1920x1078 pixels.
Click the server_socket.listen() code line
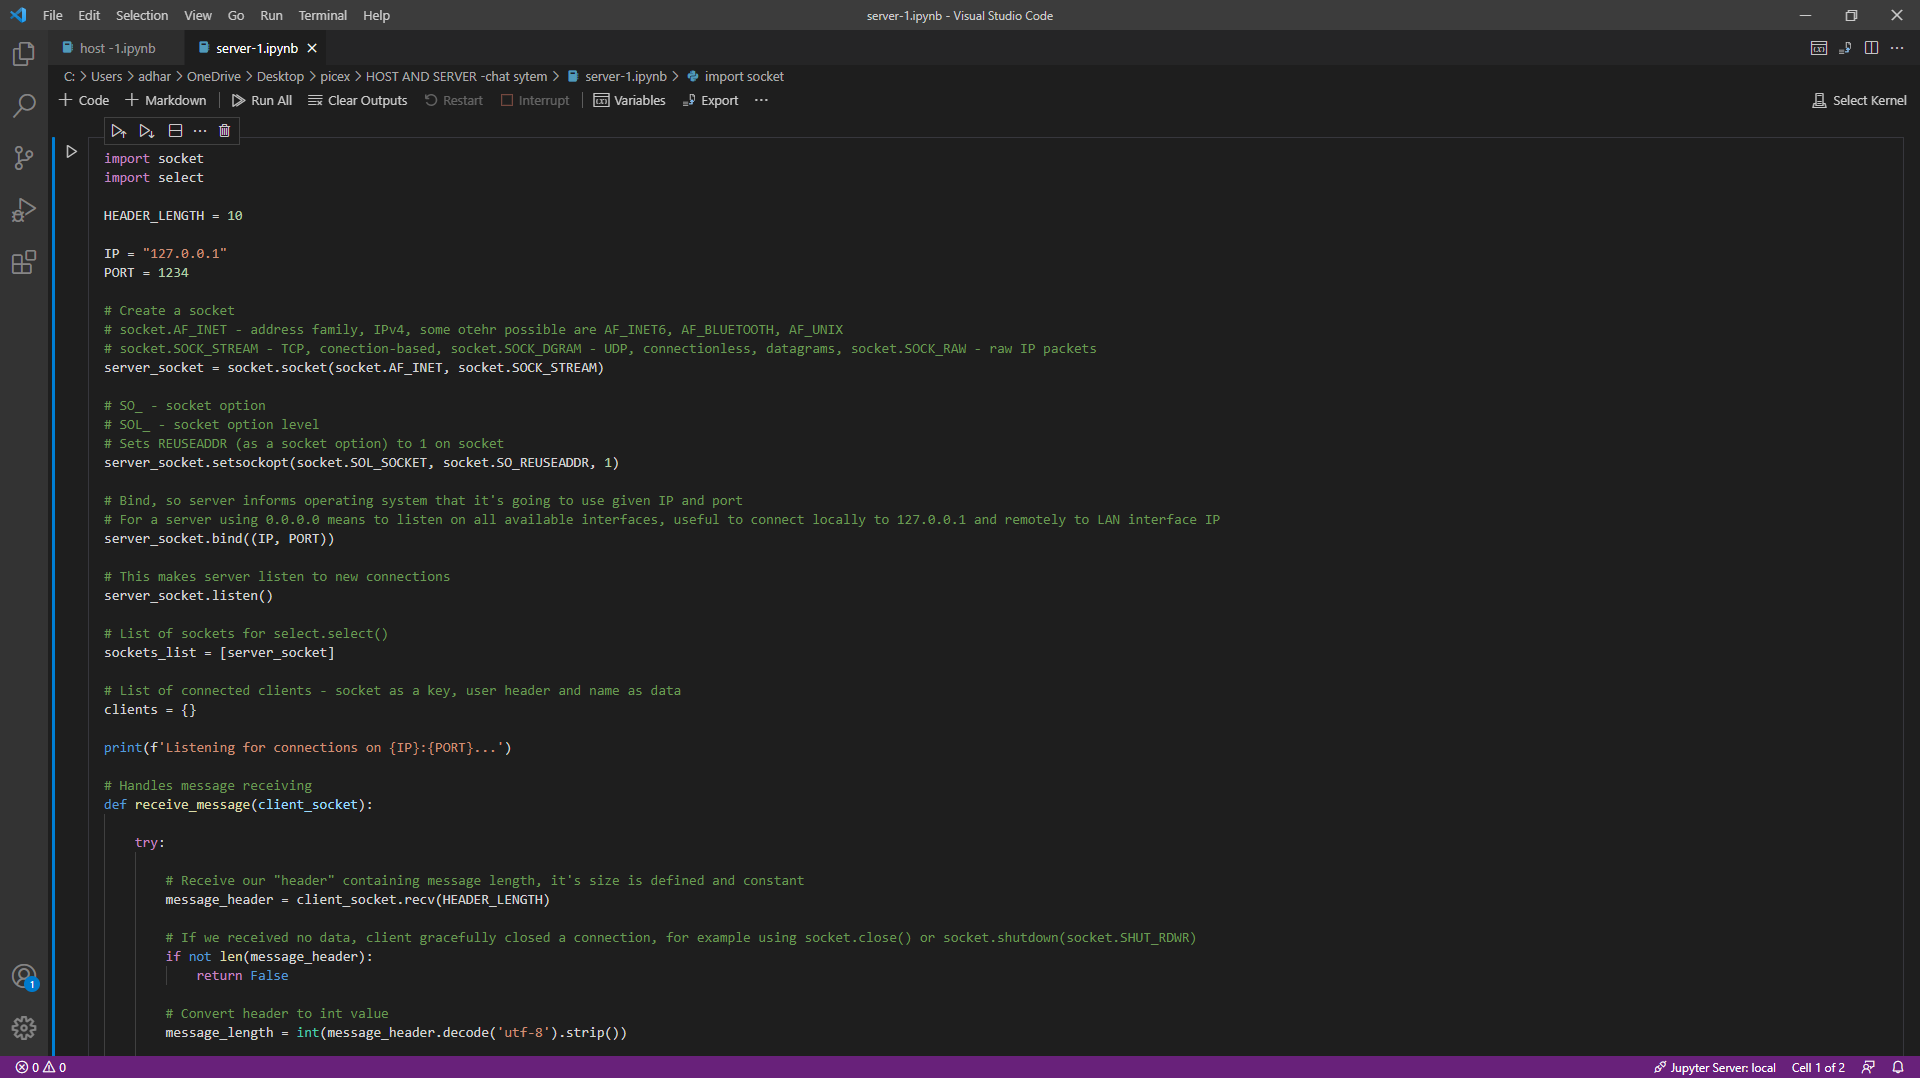click(x=188, y=596)
